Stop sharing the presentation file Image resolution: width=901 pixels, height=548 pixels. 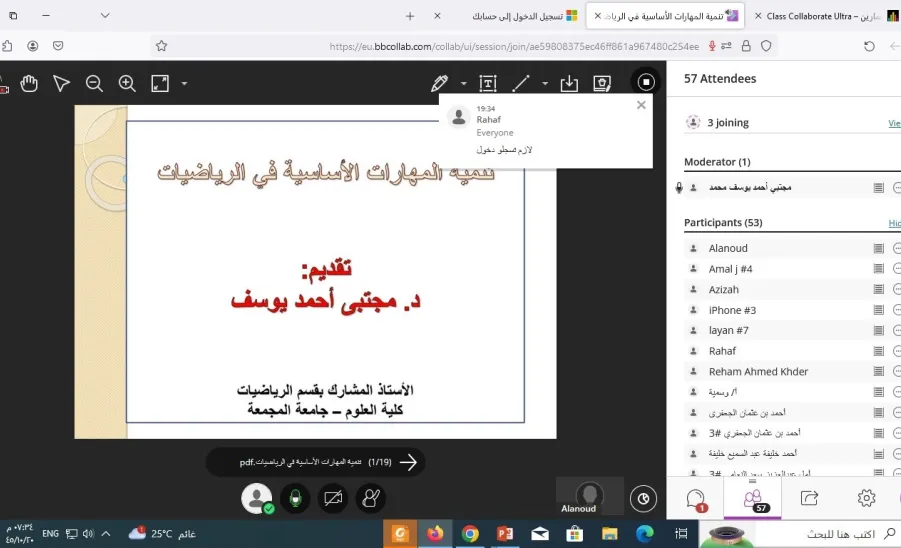(646, 82)
